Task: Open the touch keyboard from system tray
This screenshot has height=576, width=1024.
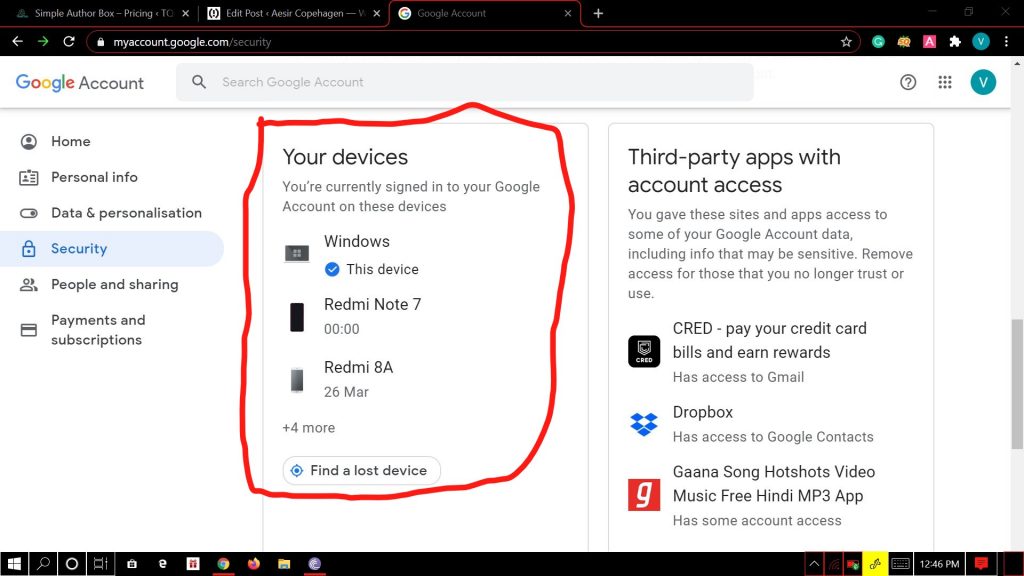Action: click(x=899, y=563)
